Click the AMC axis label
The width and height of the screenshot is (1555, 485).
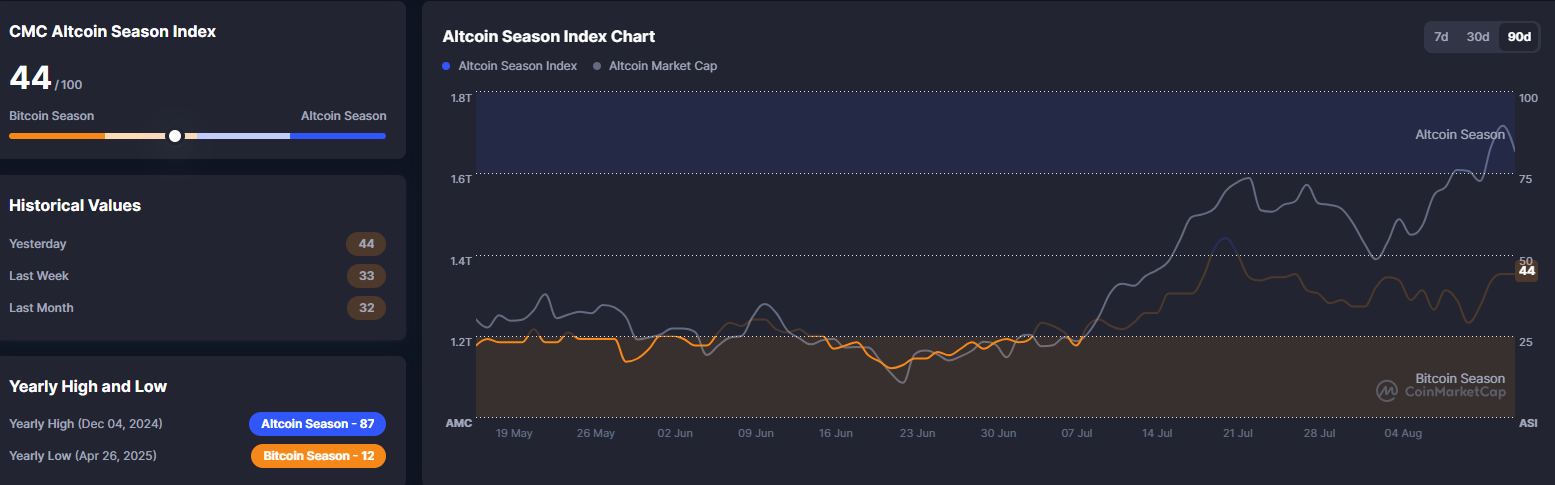pyautogui.click(x=459, y=423)
